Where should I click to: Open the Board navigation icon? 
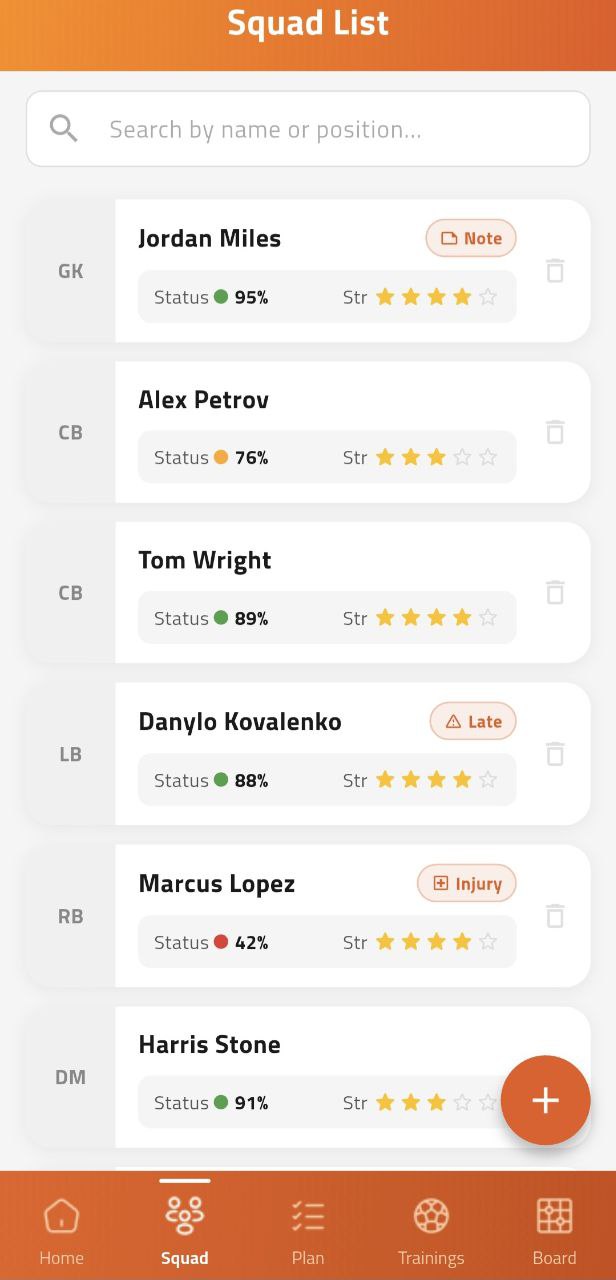[554, 1215]
